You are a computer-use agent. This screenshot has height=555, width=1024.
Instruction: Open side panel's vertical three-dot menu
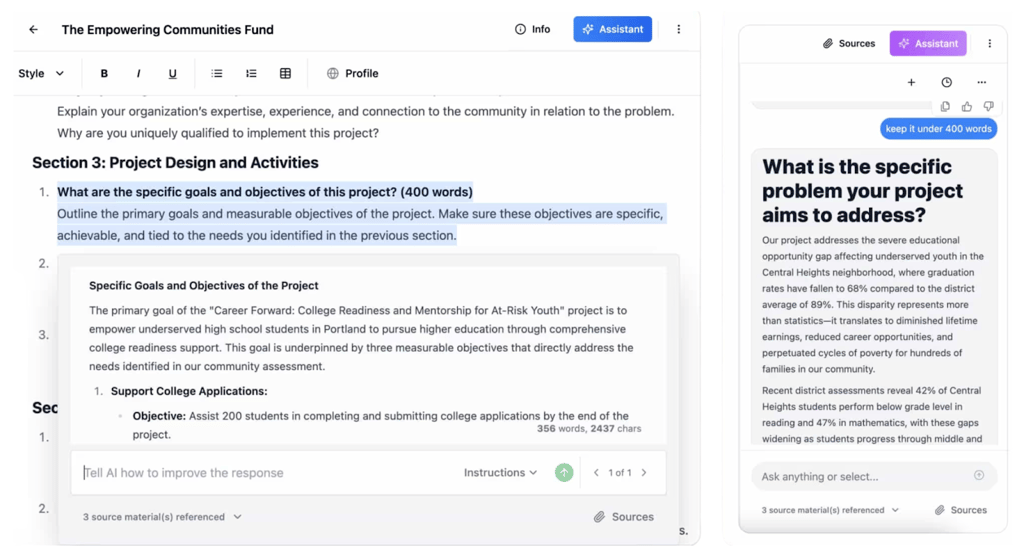click(989, 44)
